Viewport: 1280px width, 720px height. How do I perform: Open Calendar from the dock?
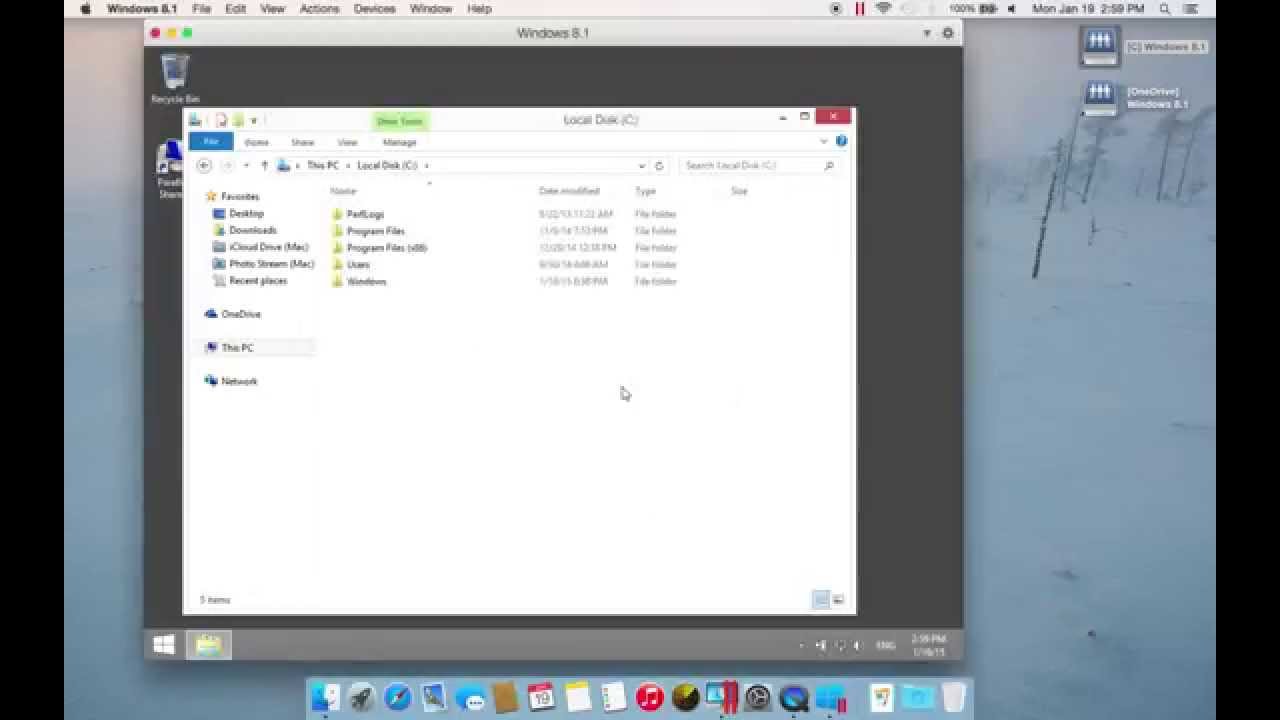click(x=541, y=697)
